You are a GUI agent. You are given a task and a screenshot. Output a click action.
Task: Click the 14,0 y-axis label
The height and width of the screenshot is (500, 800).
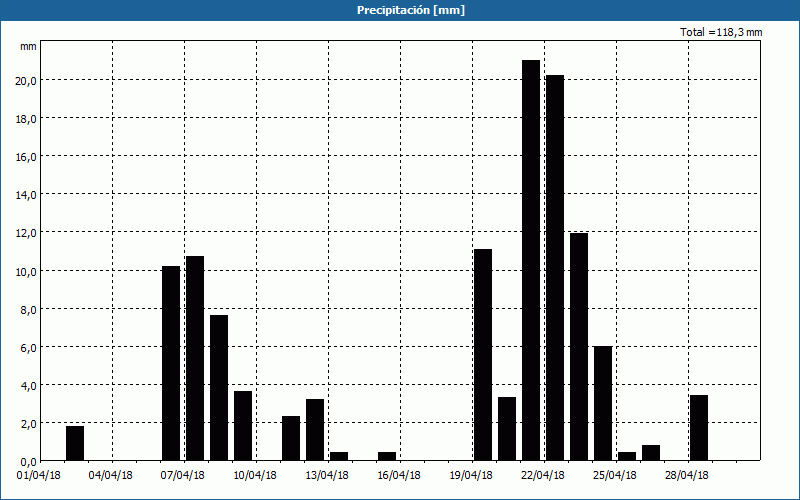coord(26,195)
